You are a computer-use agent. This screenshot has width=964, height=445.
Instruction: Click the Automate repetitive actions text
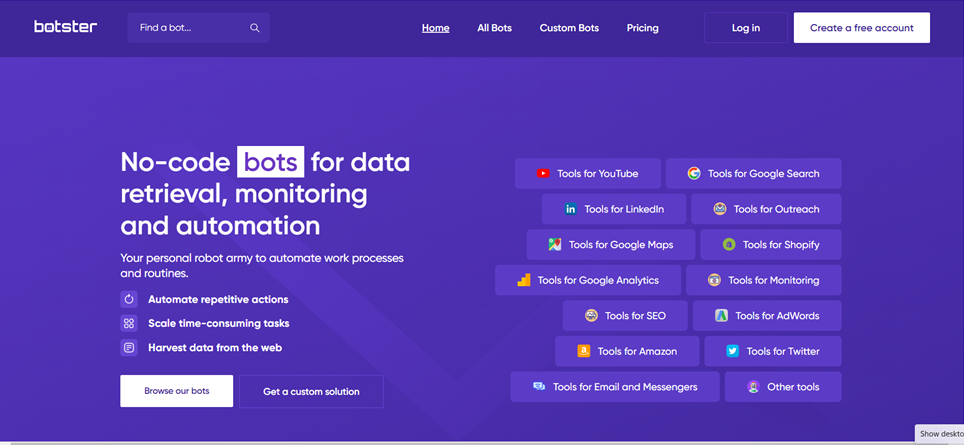point(218,300)
